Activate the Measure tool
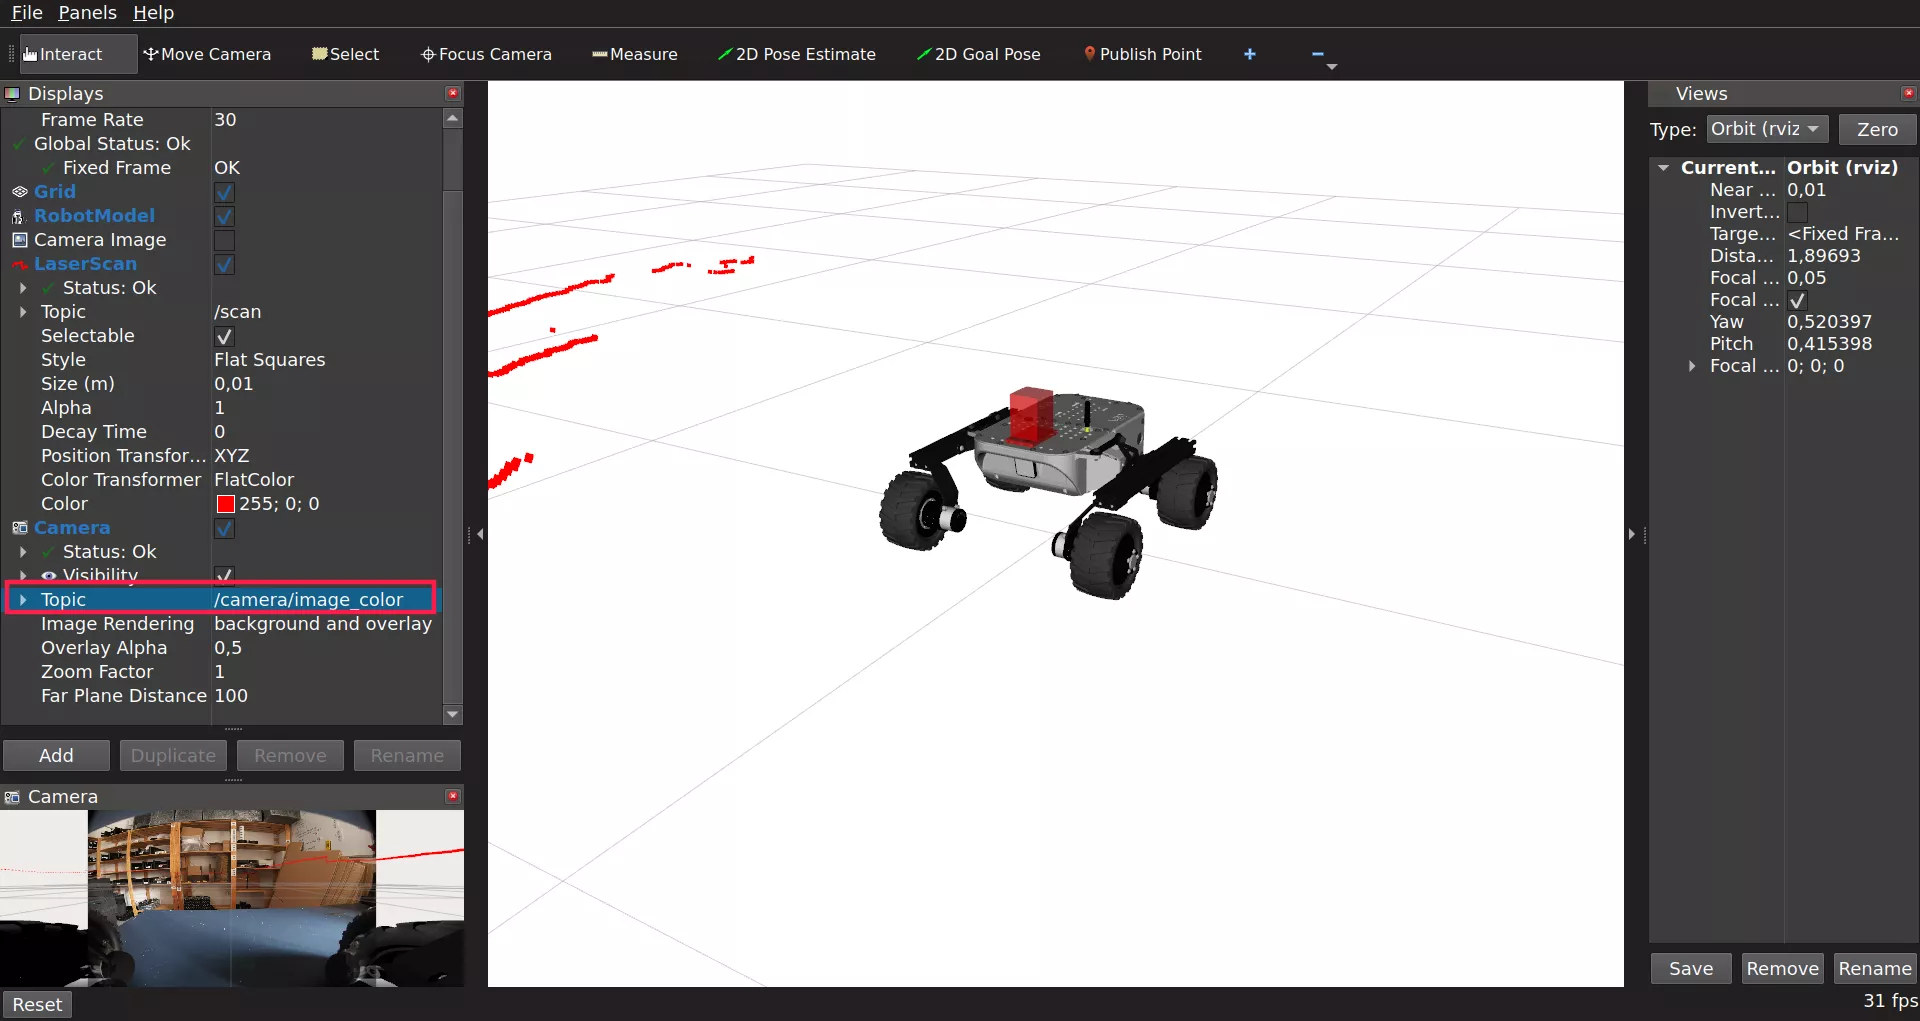The height and width of the screenshot is (1021, 1920). (634, 54)
